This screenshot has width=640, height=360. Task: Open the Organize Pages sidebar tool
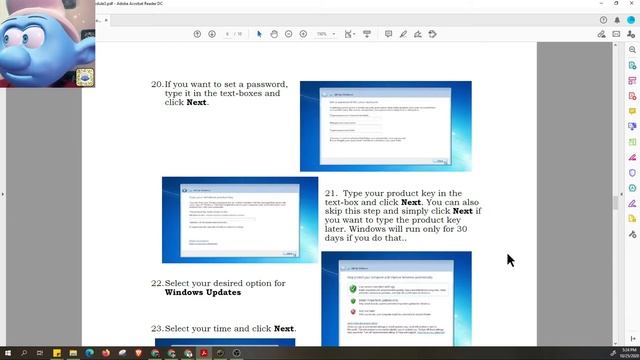point(632,81)
